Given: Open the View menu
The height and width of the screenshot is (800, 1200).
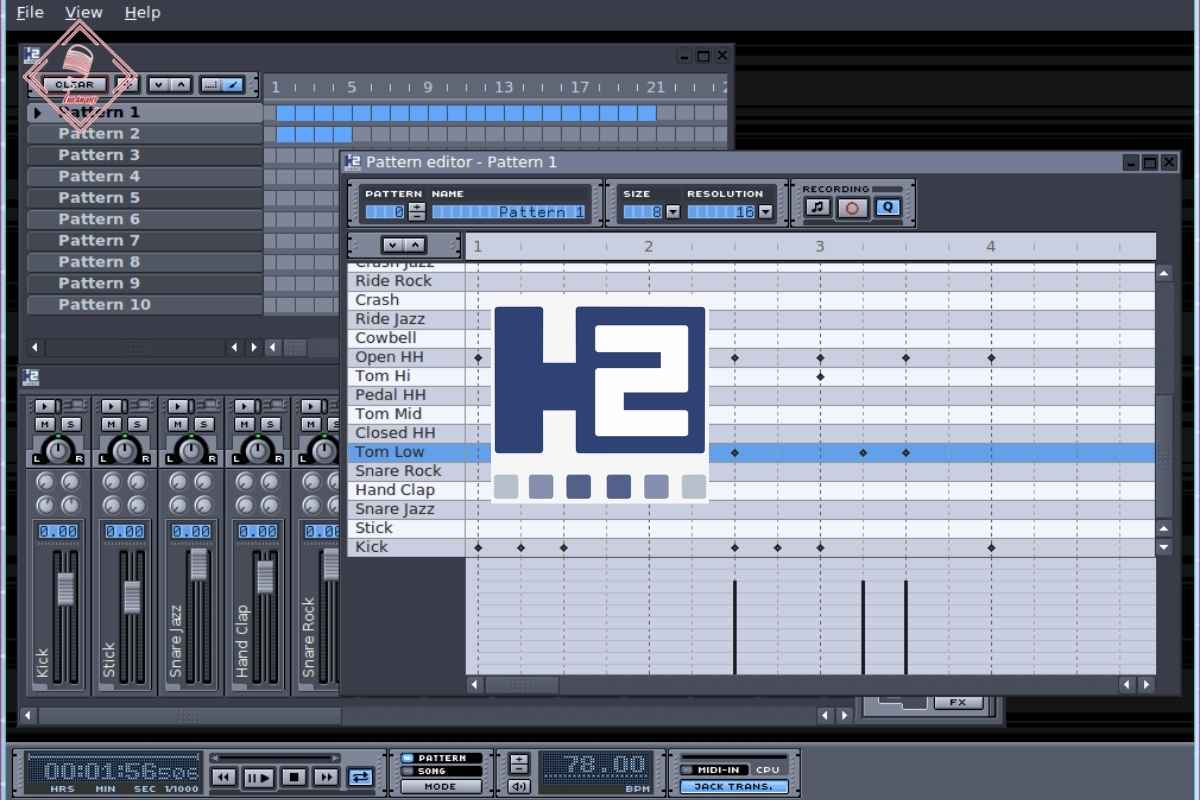Looking at the screenshot, I should click(x=84, y=13).
